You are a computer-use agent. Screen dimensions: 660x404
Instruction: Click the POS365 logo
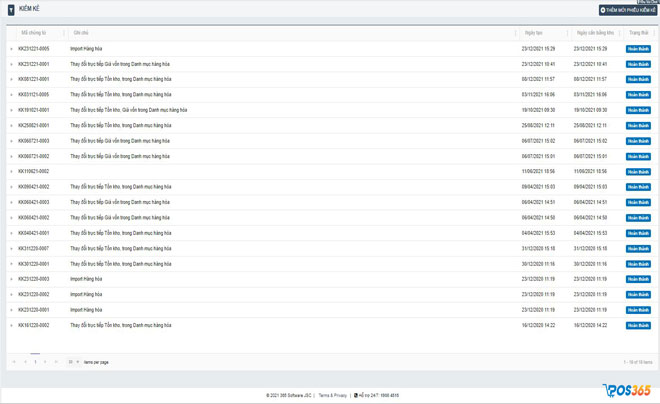pos(627,391)
